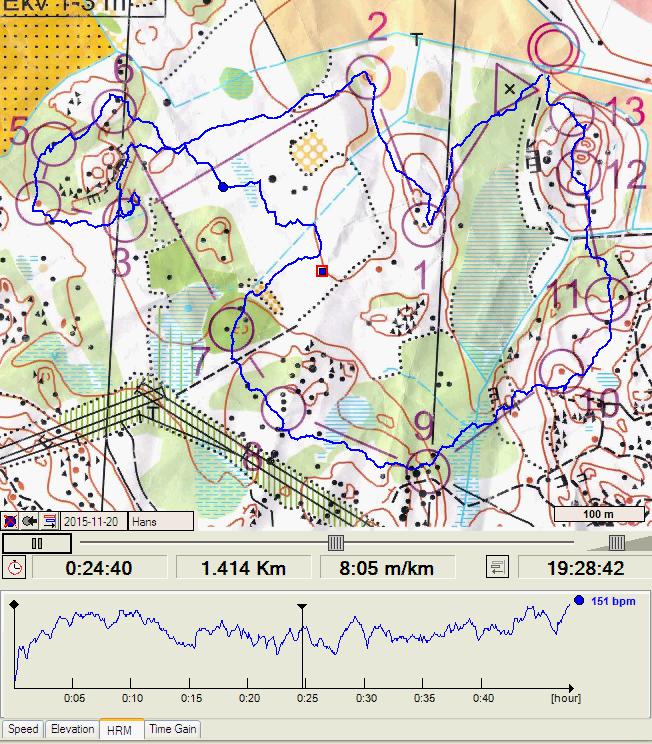Click the route list lines icon
This screenshot has height=744, width=652.
[x=49, y=521]
